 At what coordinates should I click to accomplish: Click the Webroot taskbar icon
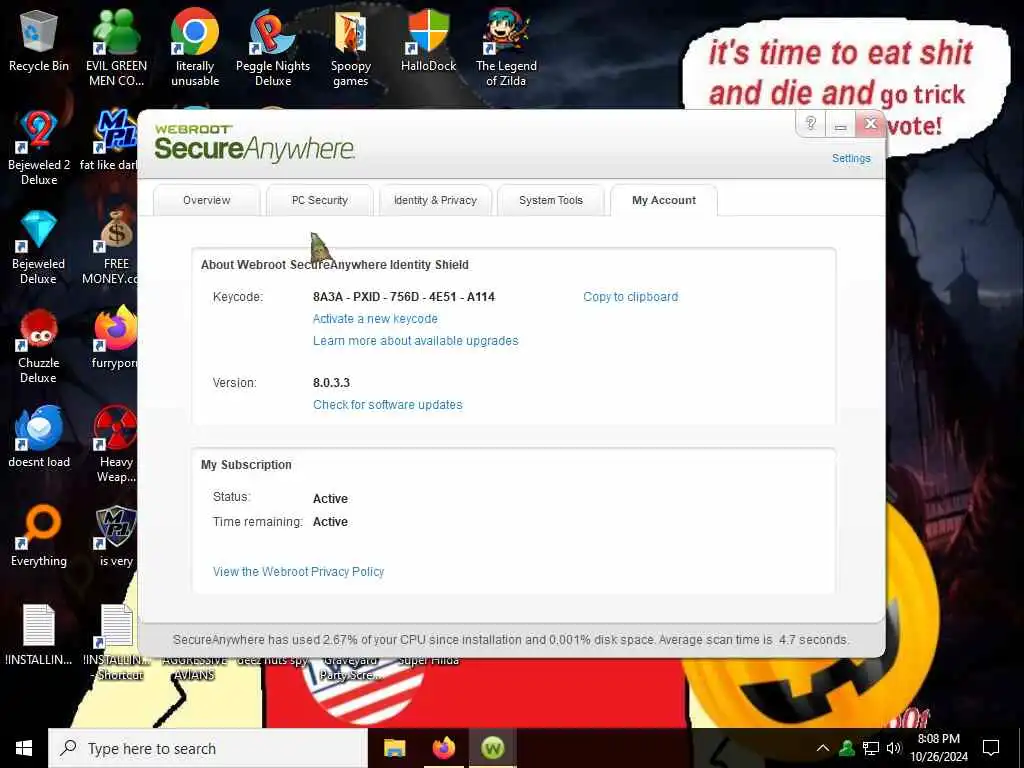tap(493, 748)
